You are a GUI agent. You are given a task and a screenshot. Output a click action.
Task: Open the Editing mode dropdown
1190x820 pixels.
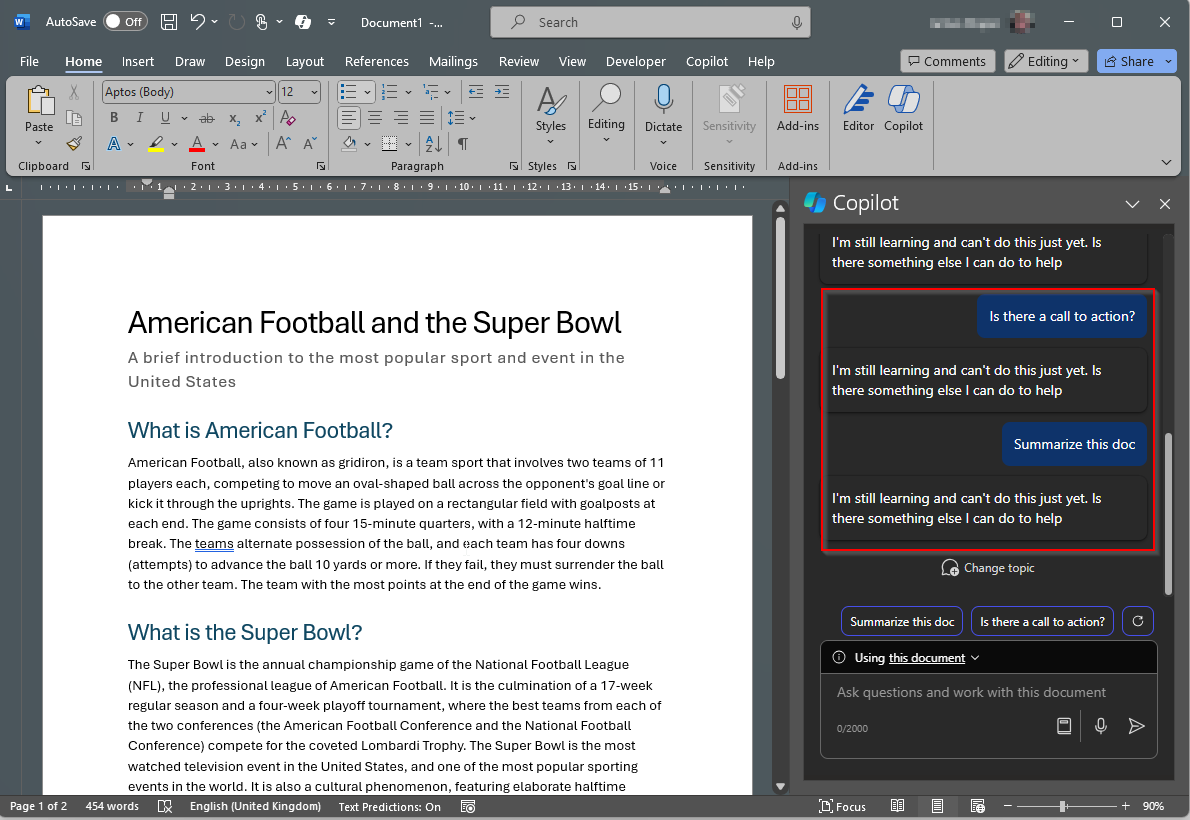(x=1045, y=60)
